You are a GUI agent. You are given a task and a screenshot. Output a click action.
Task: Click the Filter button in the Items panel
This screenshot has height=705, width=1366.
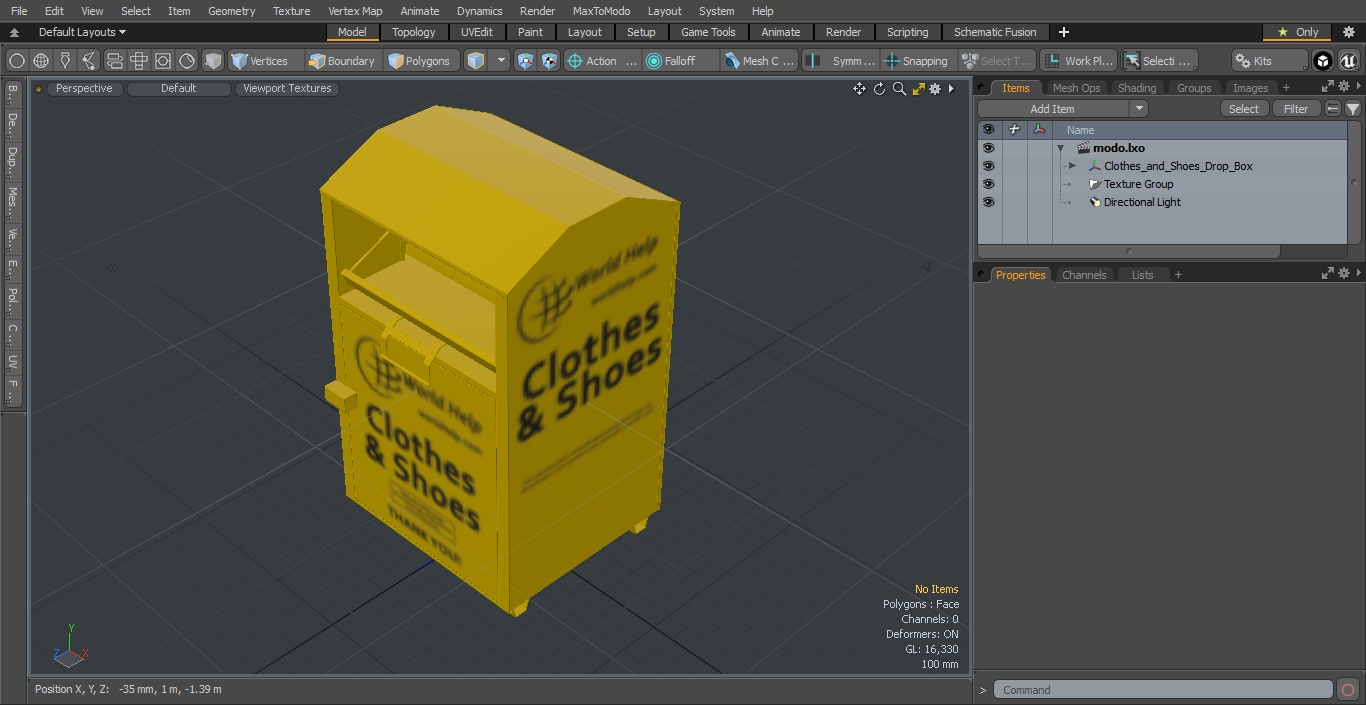[x=1296, y=109]
